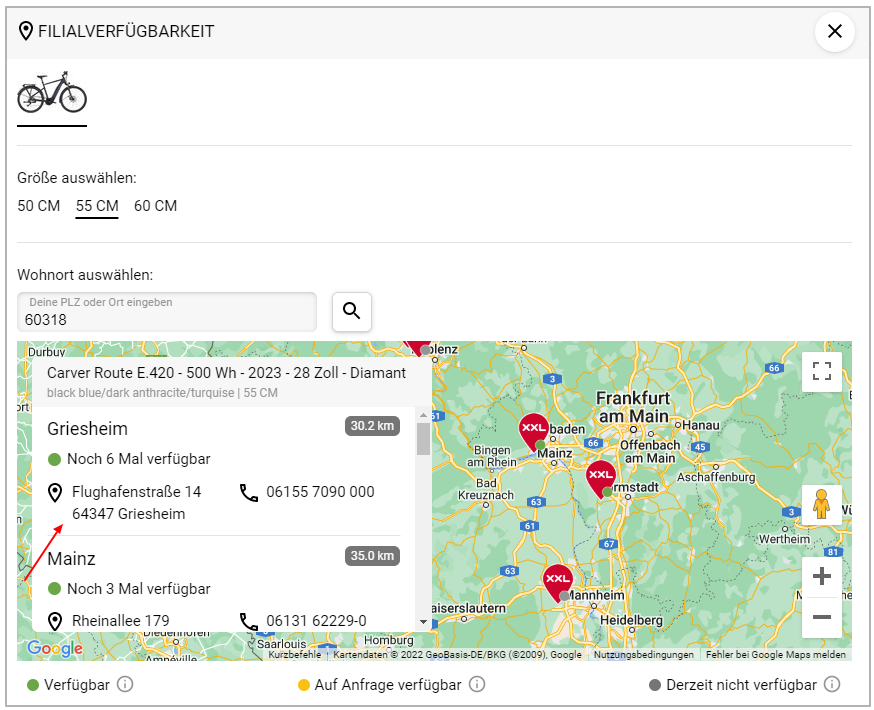Close the Filialverfügbarkeit dialog

point(834,31)
